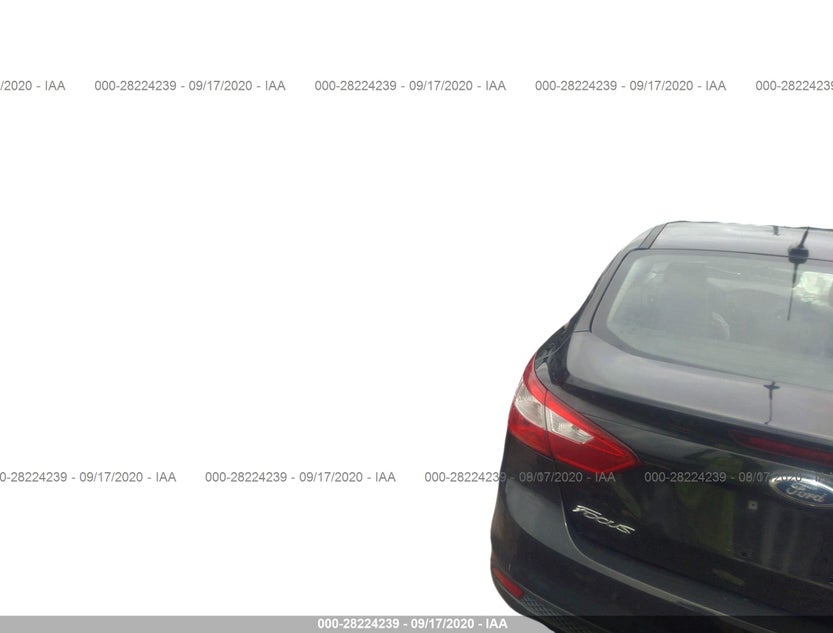Select the gray caption bar lot number text
This screenshot has width=833, height=633.
412,624
